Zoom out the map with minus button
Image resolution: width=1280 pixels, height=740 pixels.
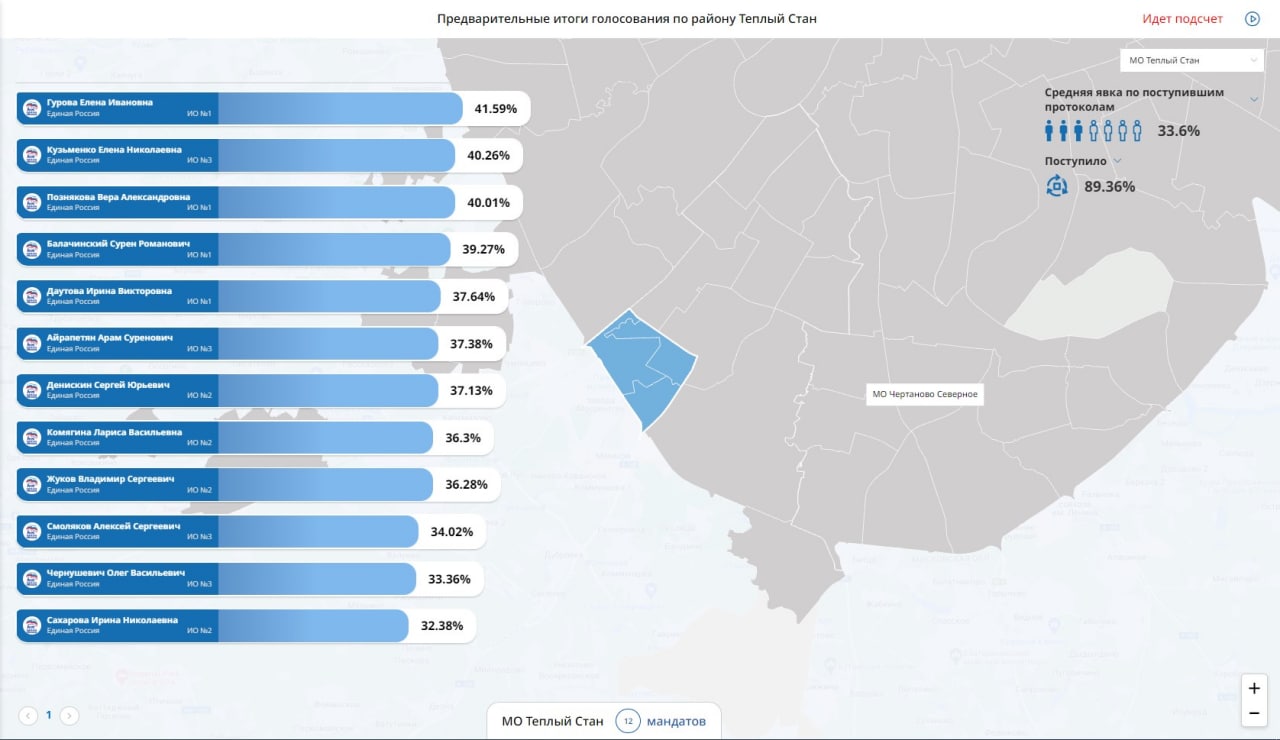[1254, 713]
